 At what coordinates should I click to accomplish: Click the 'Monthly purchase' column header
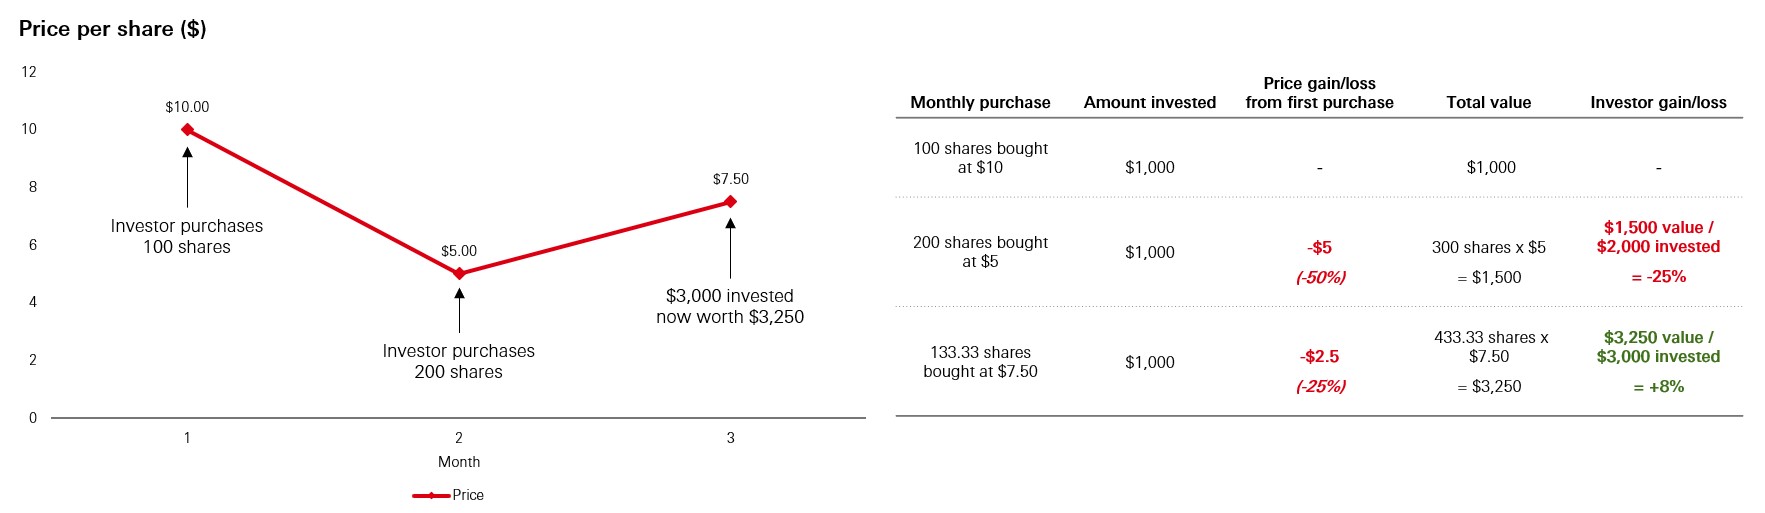(980, 102)
